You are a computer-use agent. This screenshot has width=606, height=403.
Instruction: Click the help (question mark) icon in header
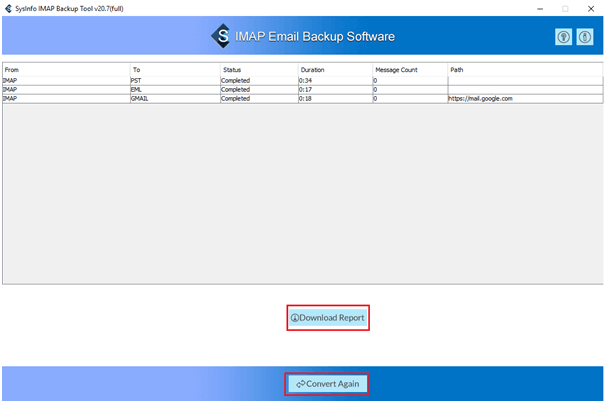564,37
